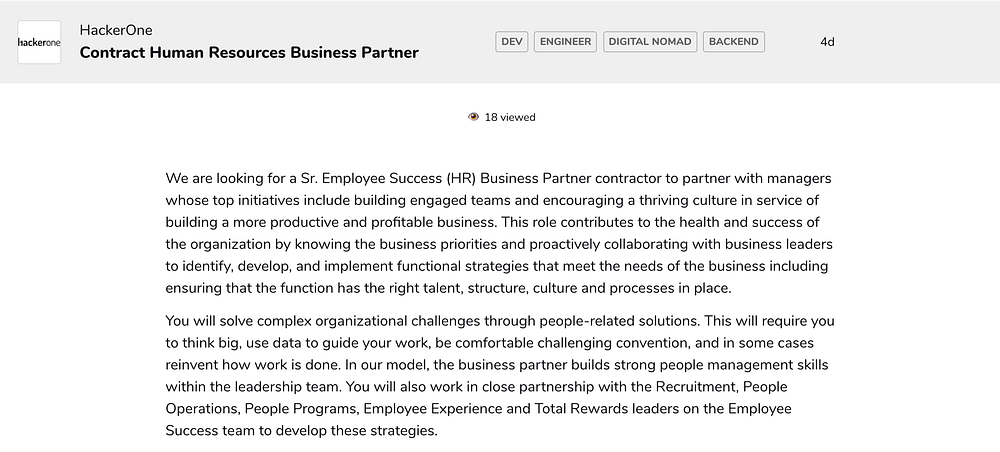Image resolution: width=1000 pixels, height=452 pixels.
Task: Click the paragraph starting "We are looking for"
Action: [499, 233]
